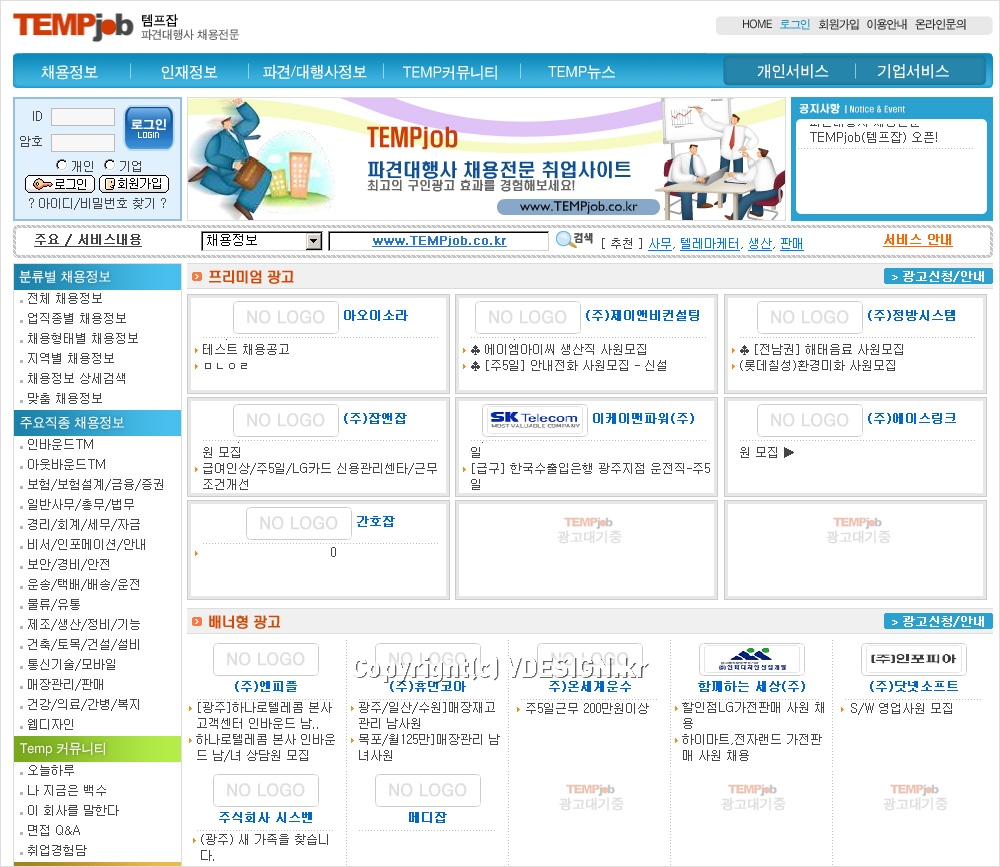Click 함께하는 세상(주) logo image

click(x=752, y=660)
